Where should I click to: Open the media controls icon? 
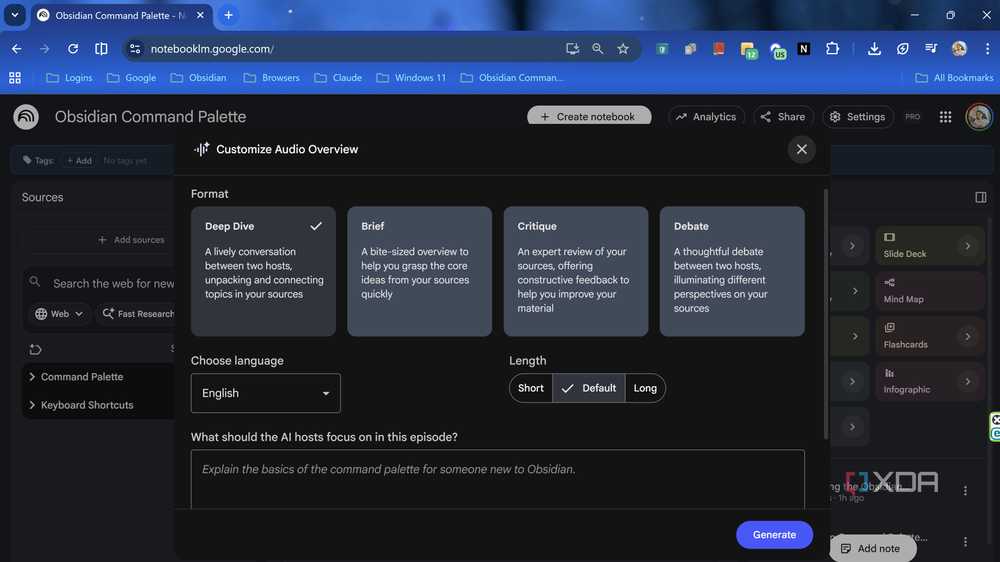click(x=930, y=48)
